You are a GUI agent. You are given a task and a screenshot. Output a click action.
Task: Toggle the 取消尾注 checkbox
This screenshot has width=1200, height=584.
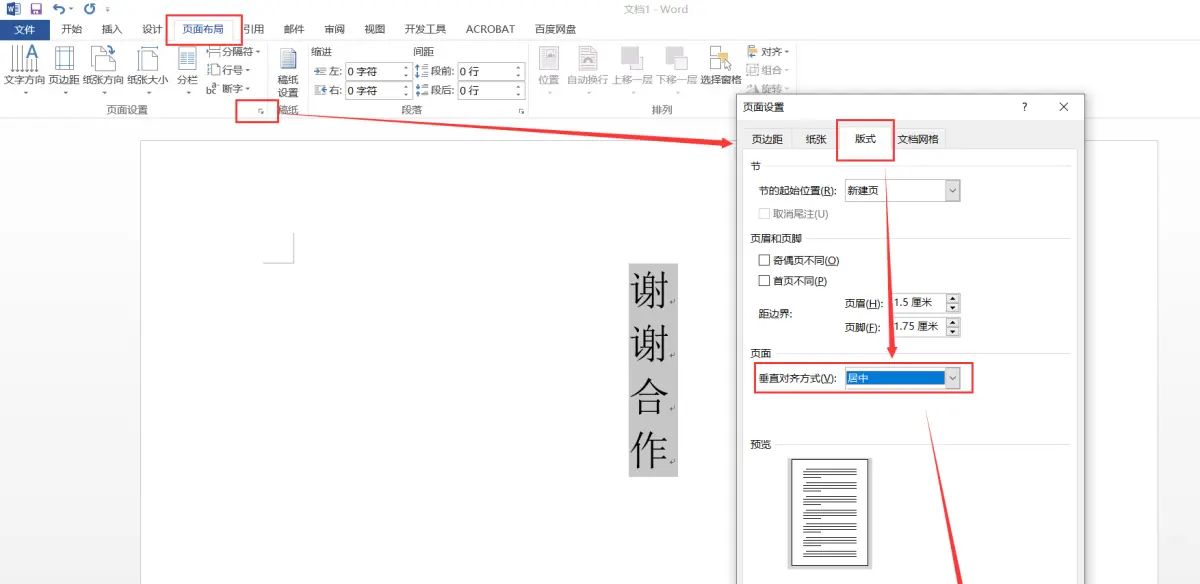[x=763, y=213]
